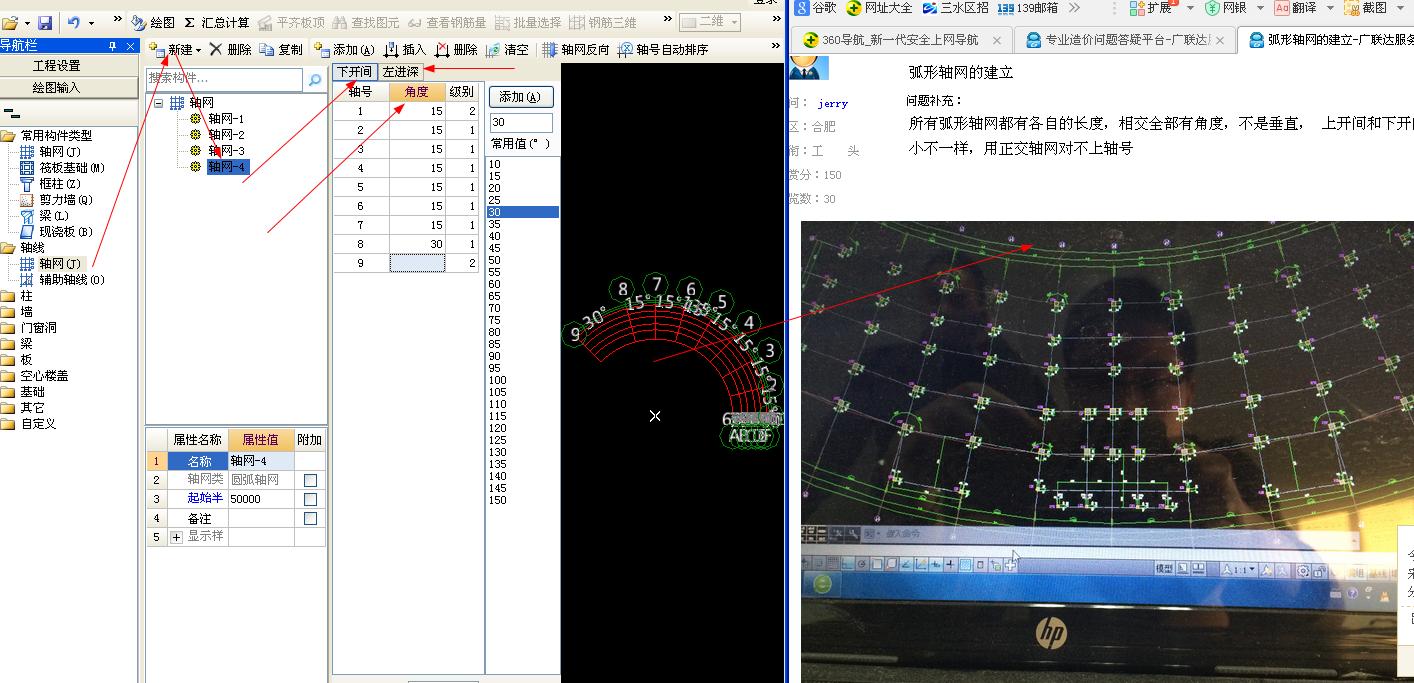
Task: Click the 搜索构件 search field
Action: pos(225,80)
